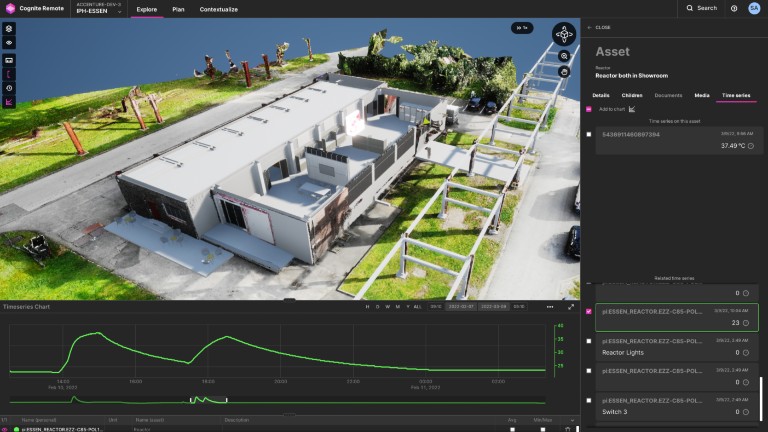This screenshot has width=768, height=432.
Task: Click the round icon below the zoom magnifier
Action: coord(564,72)
